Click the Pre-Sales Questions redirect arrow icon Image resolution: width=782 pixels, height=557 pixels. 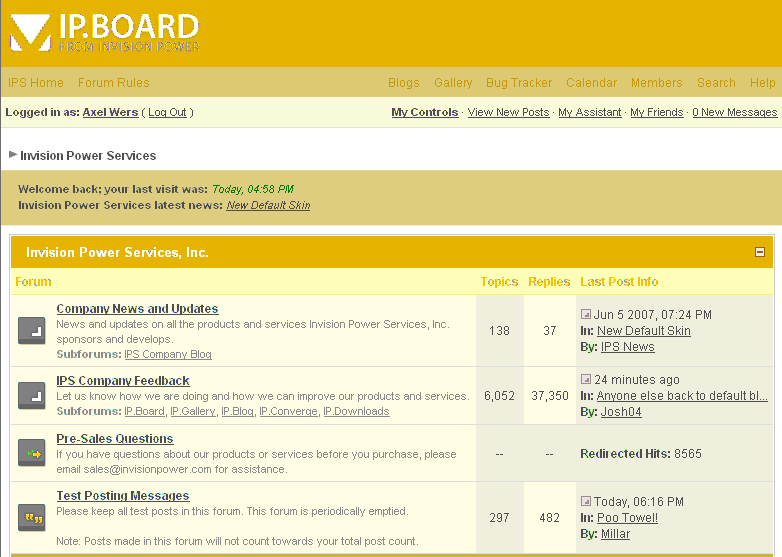31,453
